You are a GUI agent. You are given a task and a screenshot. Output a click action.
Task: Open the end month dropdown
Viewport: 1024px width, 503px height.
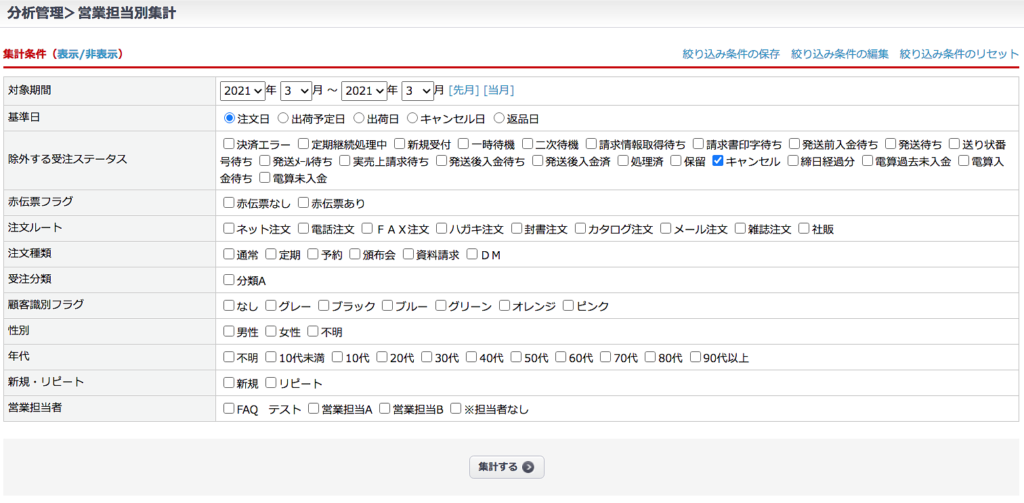point(417,91)
